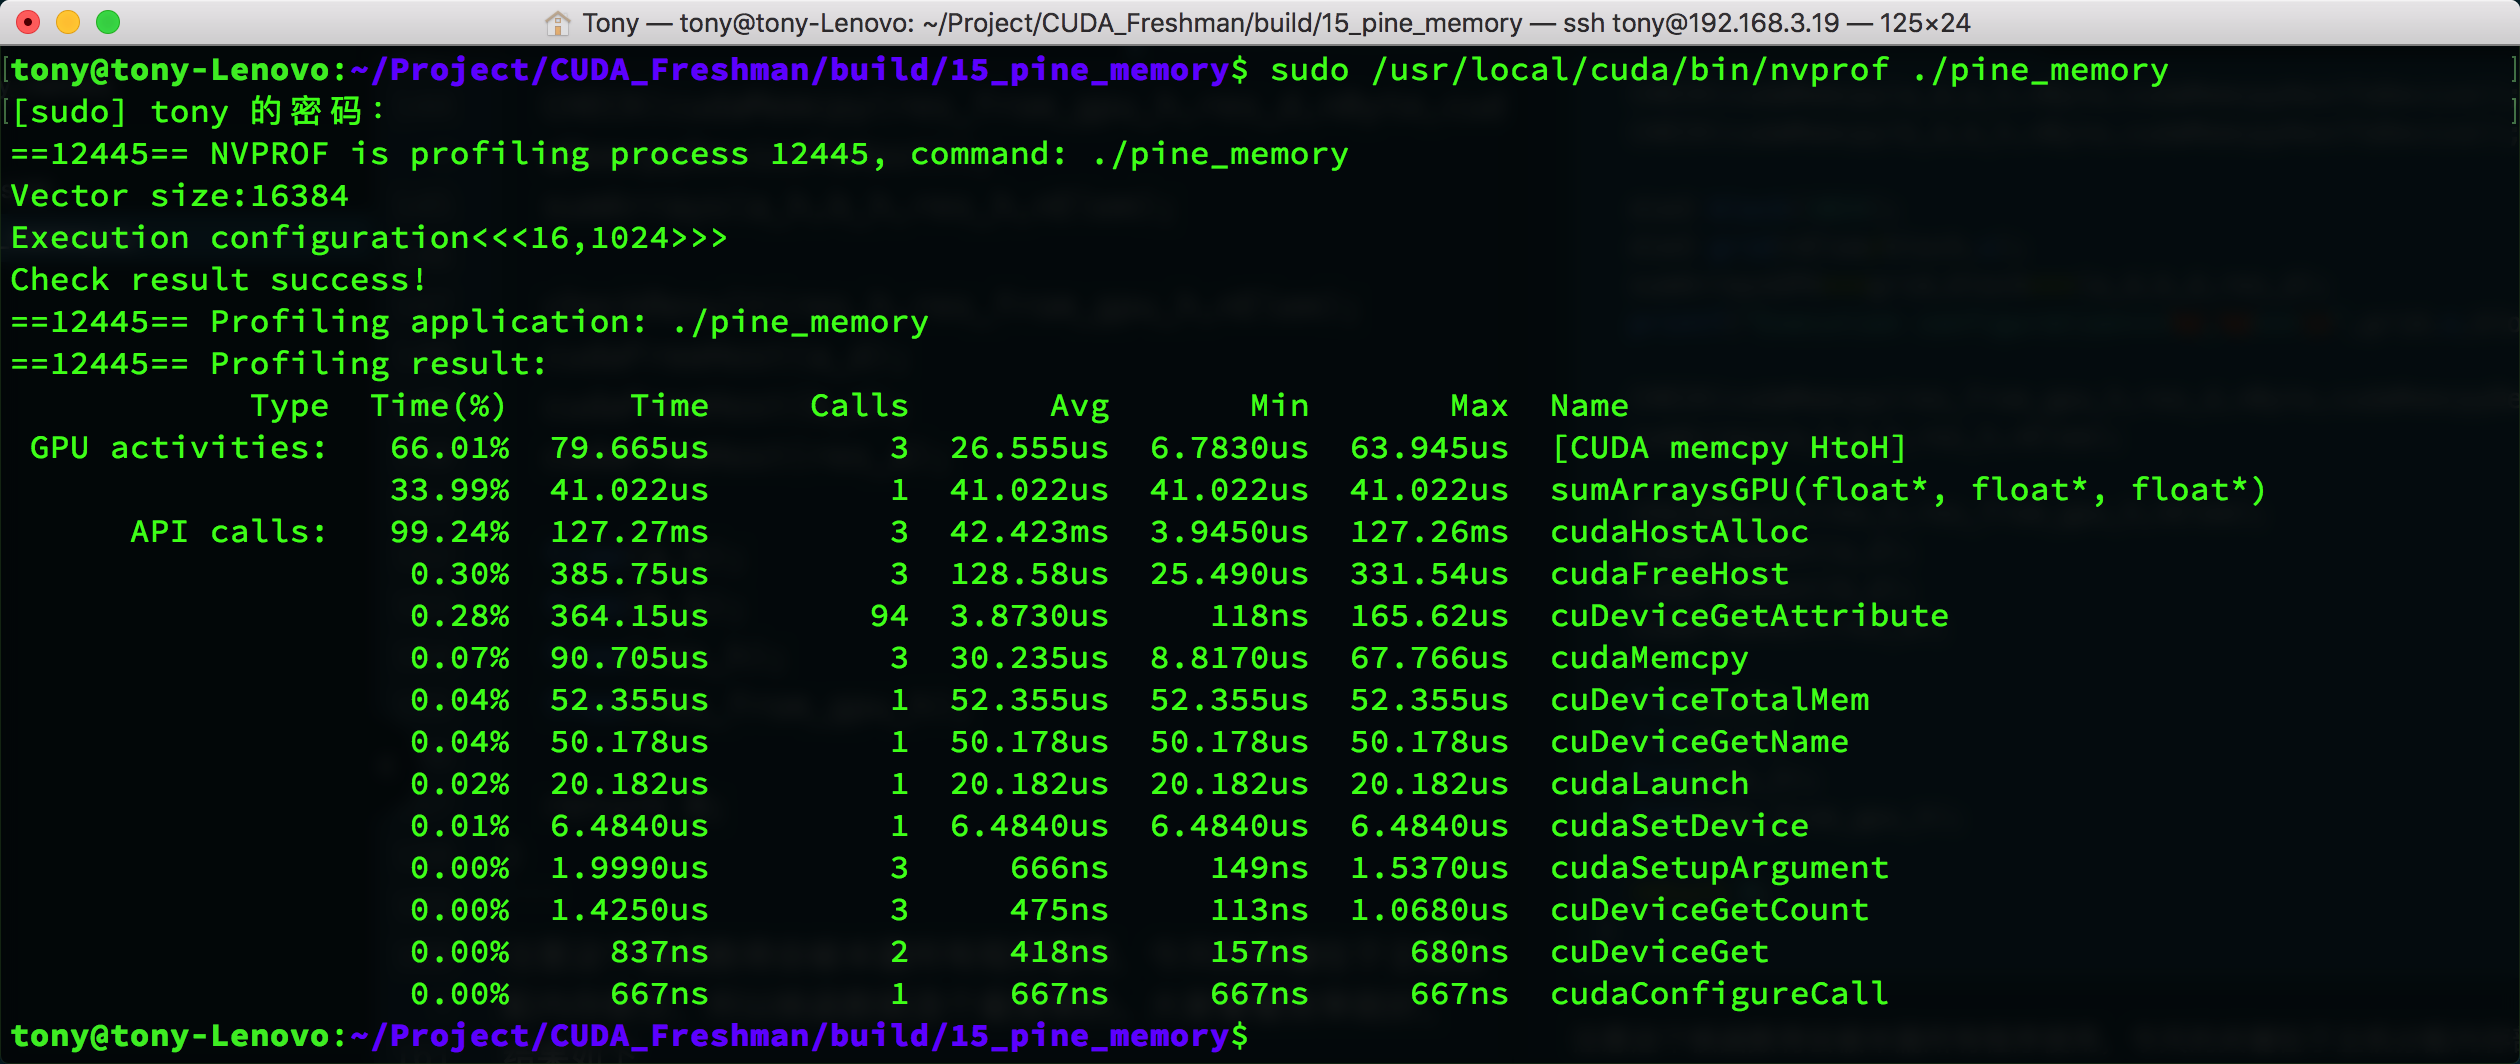Image resolution: width=2520 pixels, height=1064 pixels.
Task: Click the '[CUDA memcpy HtoH]' entry
Action: click(x=1728, y=448)
